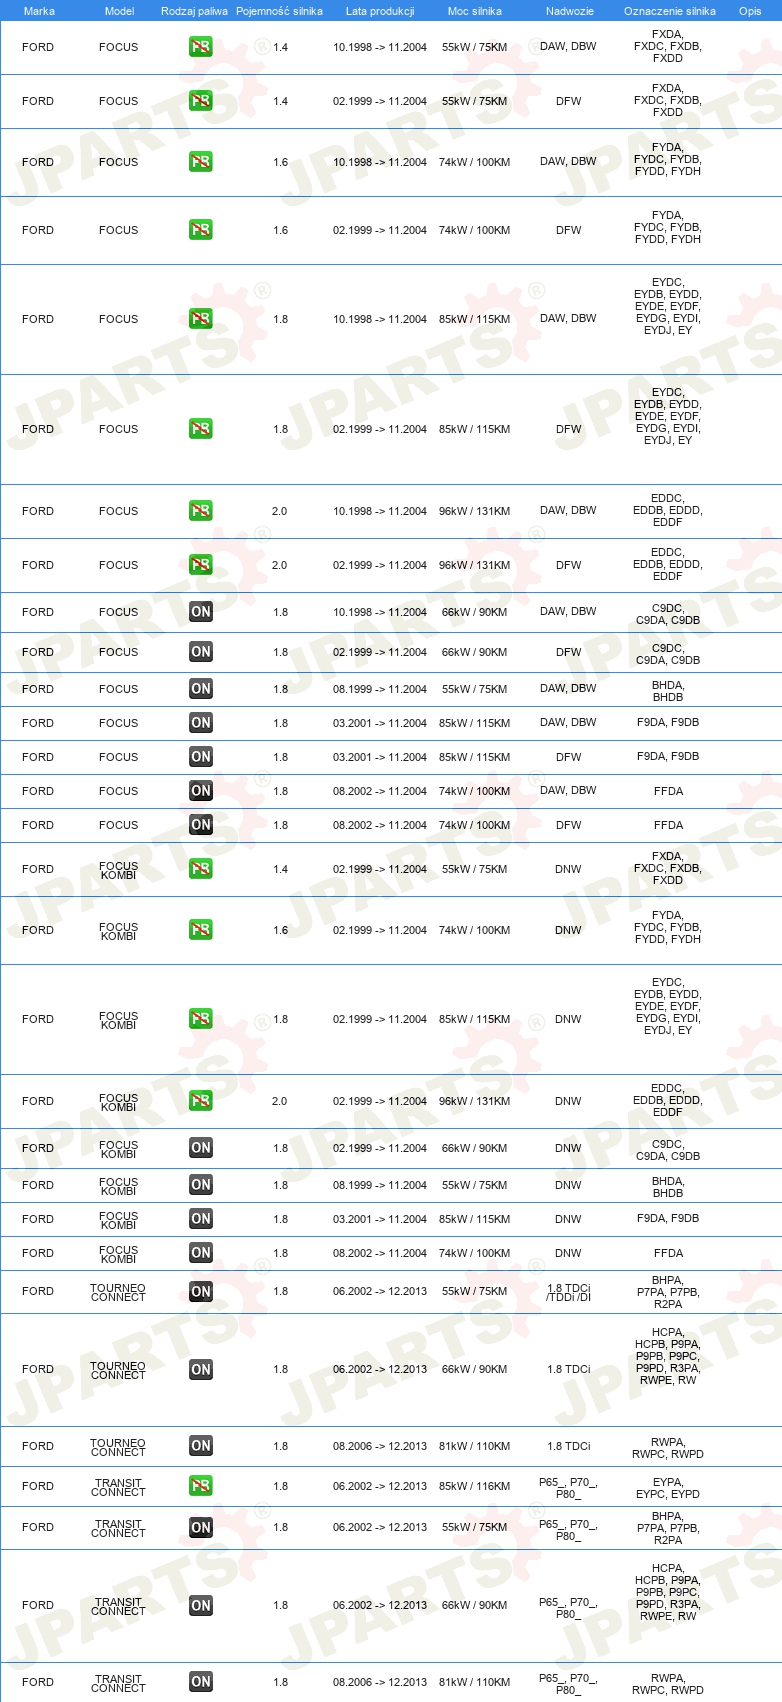
Task: Click diesel ON icon in Focus 03.2001 DAW, DBW row
Action: point(200,723)
